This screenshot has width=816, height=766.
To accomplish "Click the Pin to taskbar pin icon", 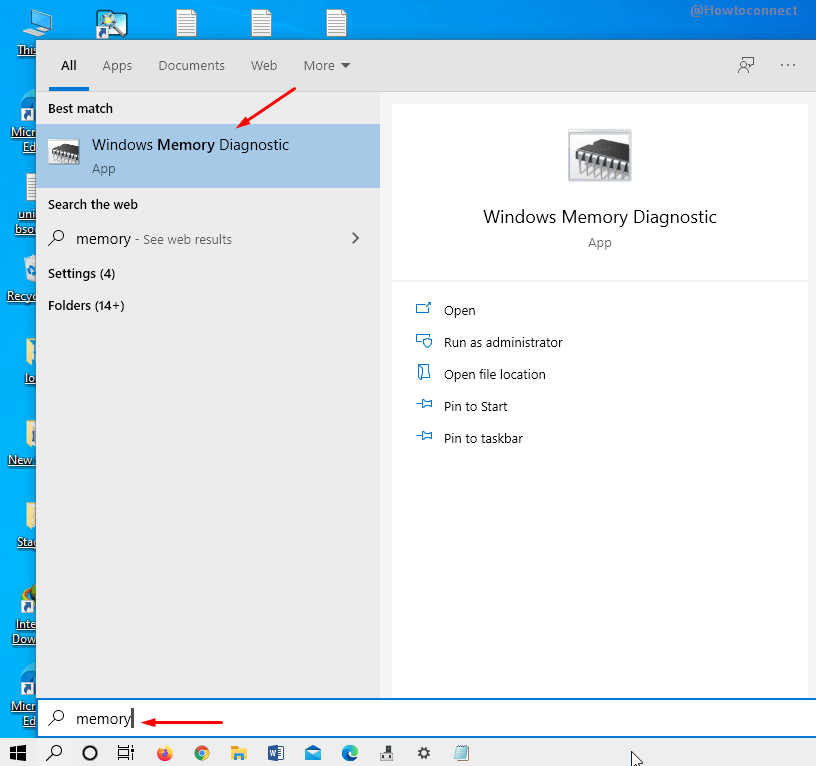I will pos(424,436).
